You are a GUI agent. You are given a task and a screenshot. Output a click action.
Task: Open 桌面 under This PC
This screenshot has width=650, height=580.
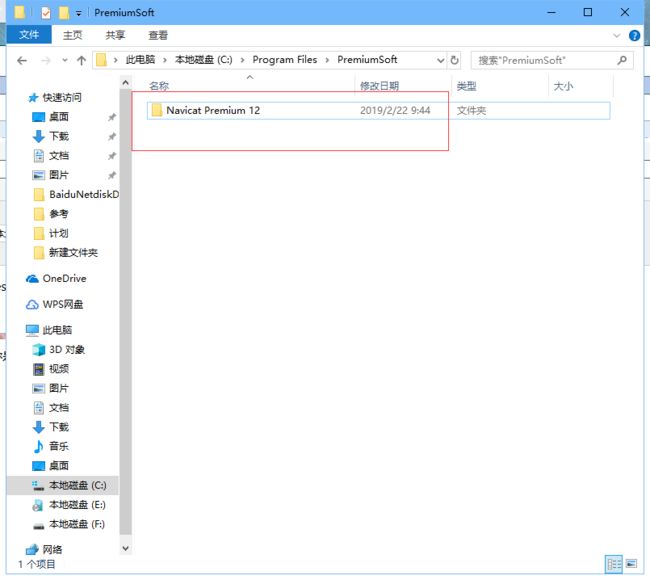(59, 466)
